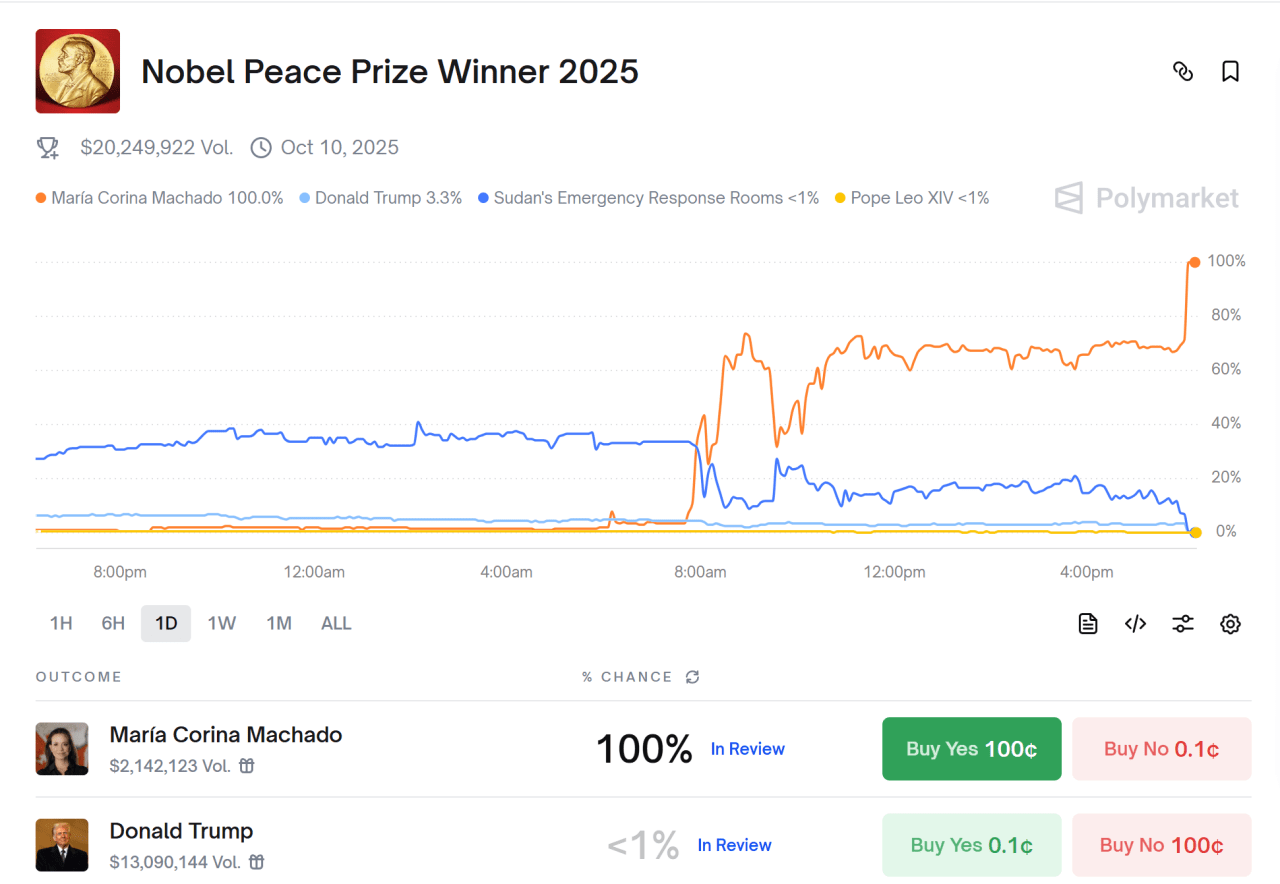This screenshot has width=1280, height=884.
Task: Open the embed code icon
Action: pos(1135,624)
